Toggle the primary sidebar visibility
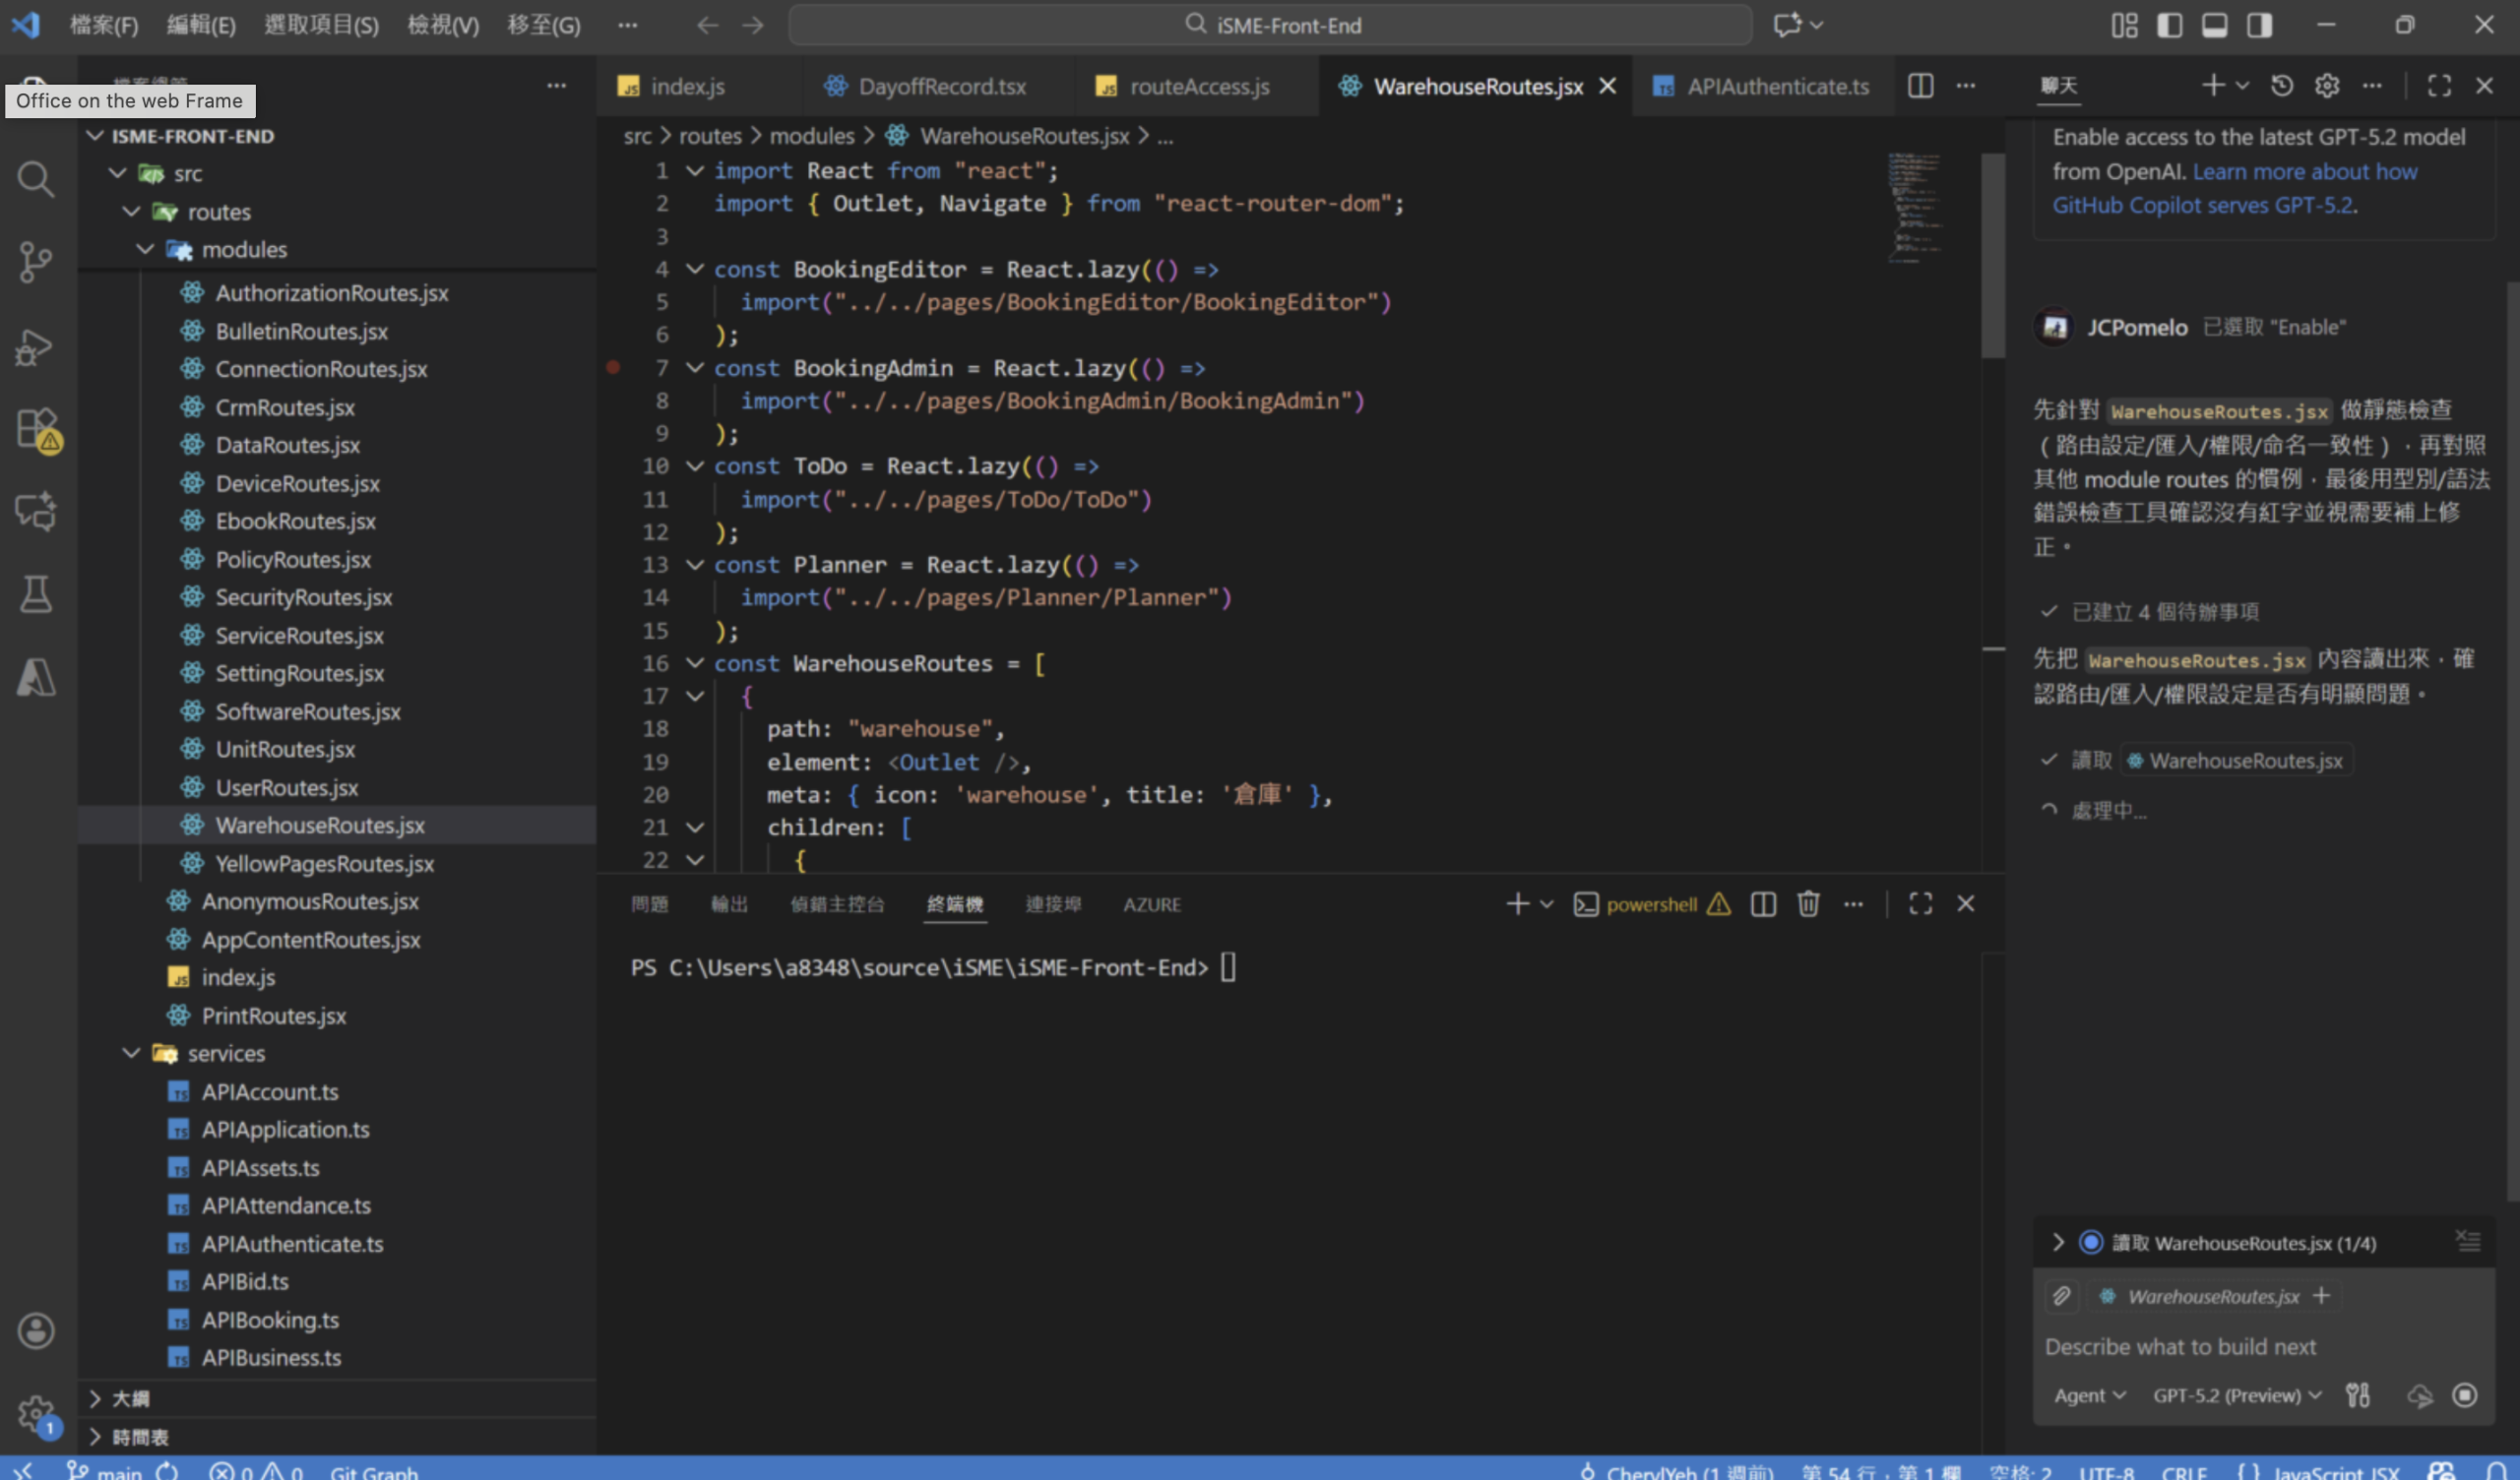Viewport: 2520px width, 1480px height. 2169,25
